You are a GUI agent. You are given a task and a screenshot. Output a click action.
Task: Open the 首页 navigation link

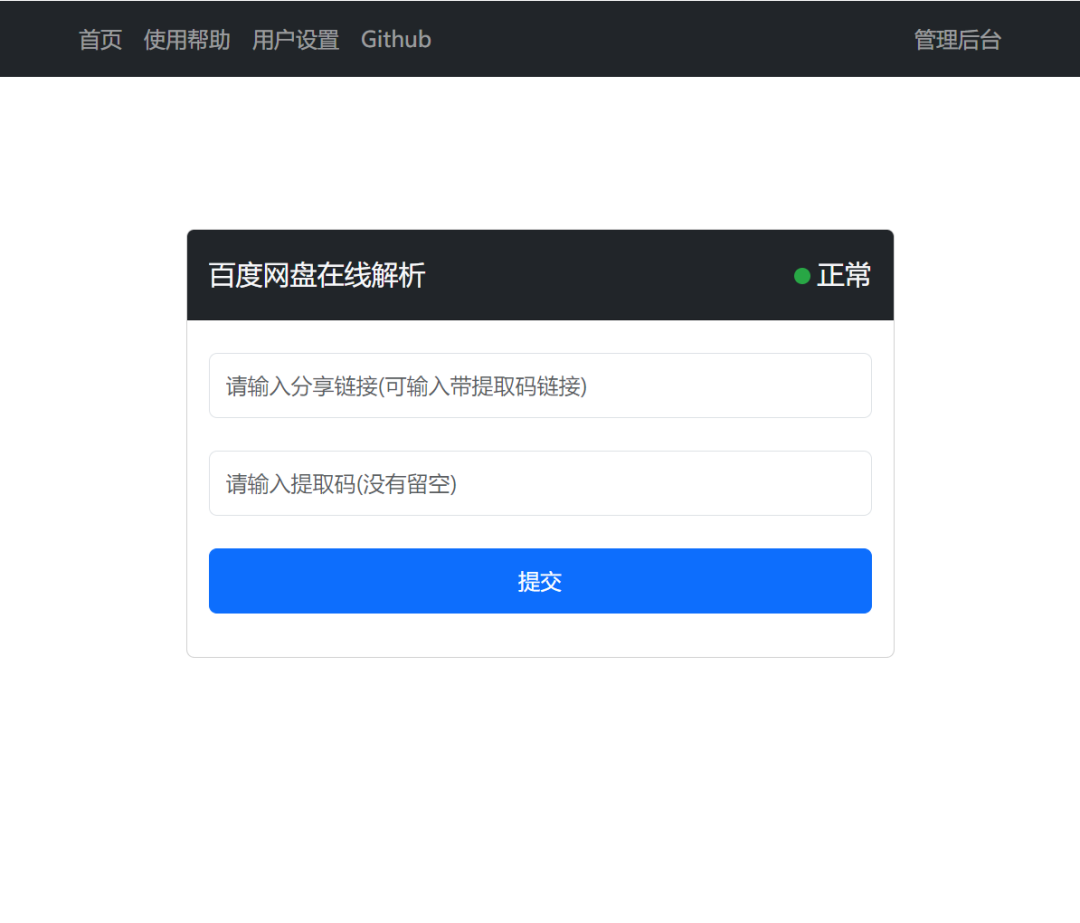click(x=101, y=40)
